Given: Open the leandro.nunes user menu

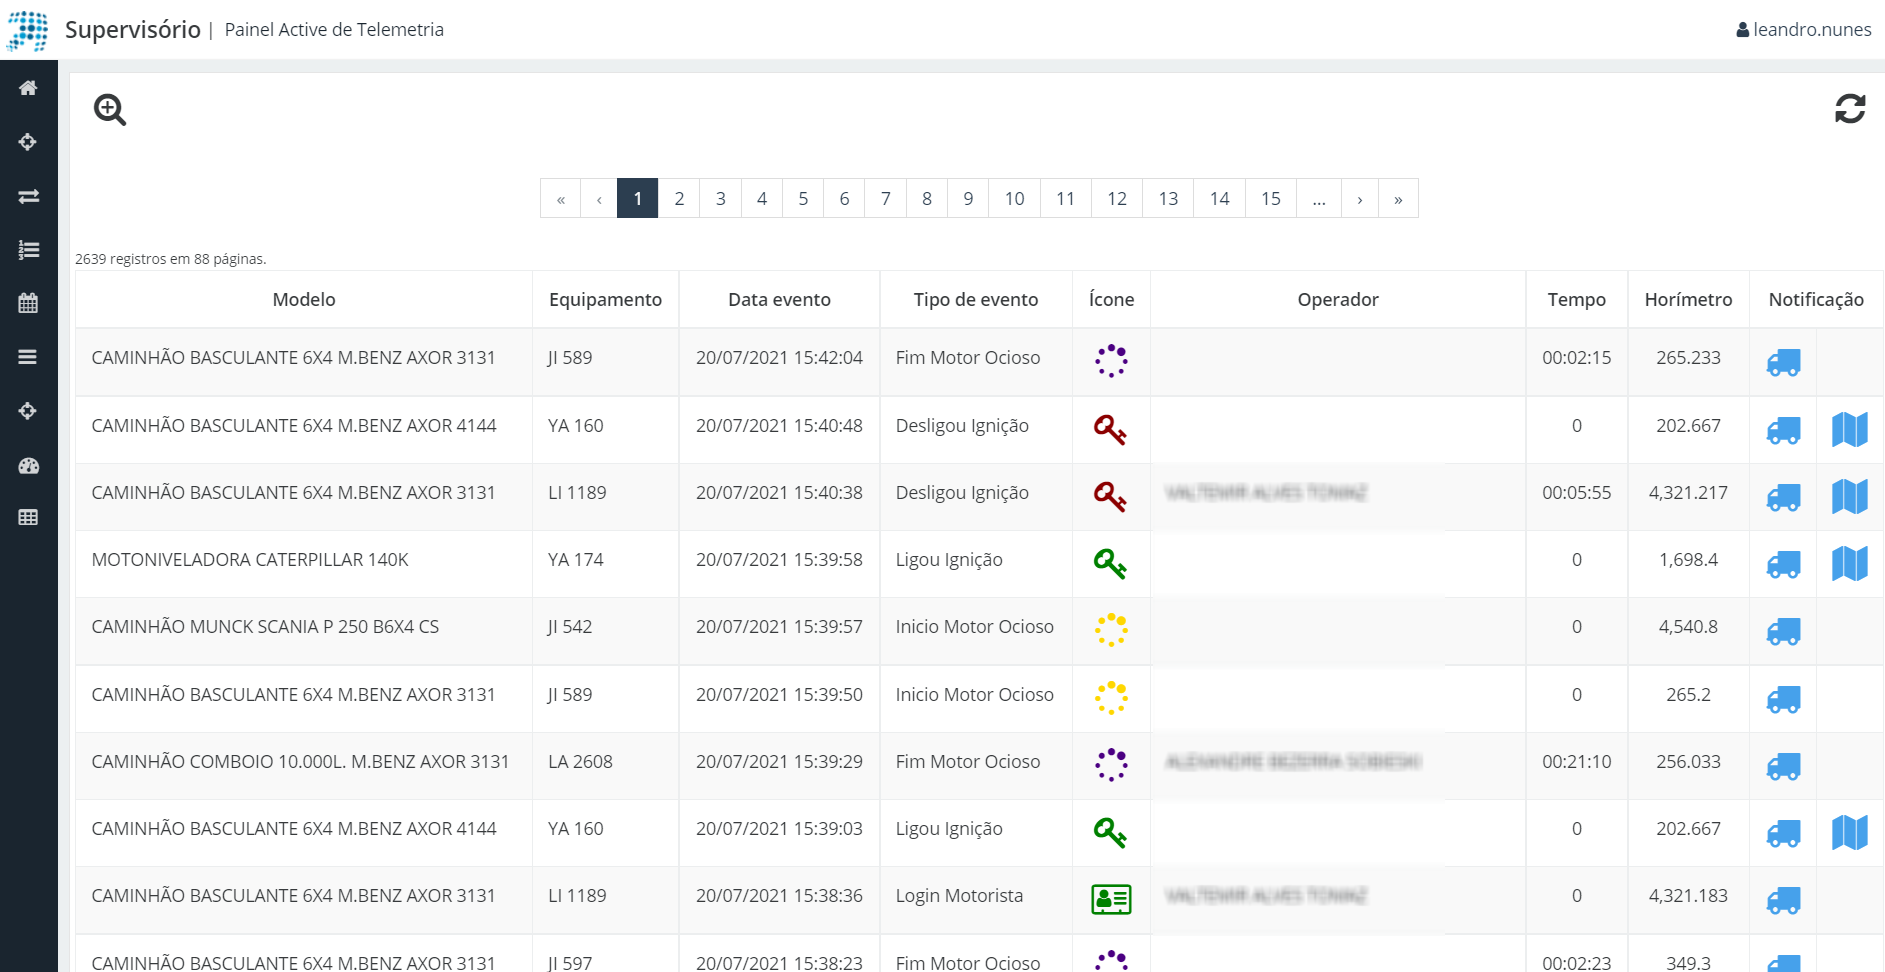Looking at the screenshot, I should click(x=1804, y=30).
